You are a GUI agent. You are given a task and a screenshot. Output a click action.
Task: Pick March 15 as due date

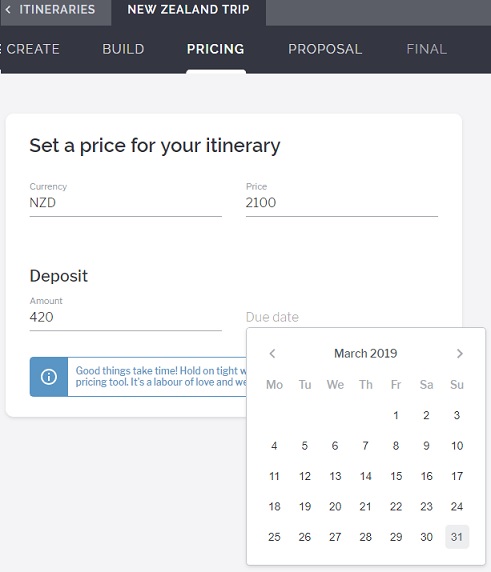tap(396, 476)
